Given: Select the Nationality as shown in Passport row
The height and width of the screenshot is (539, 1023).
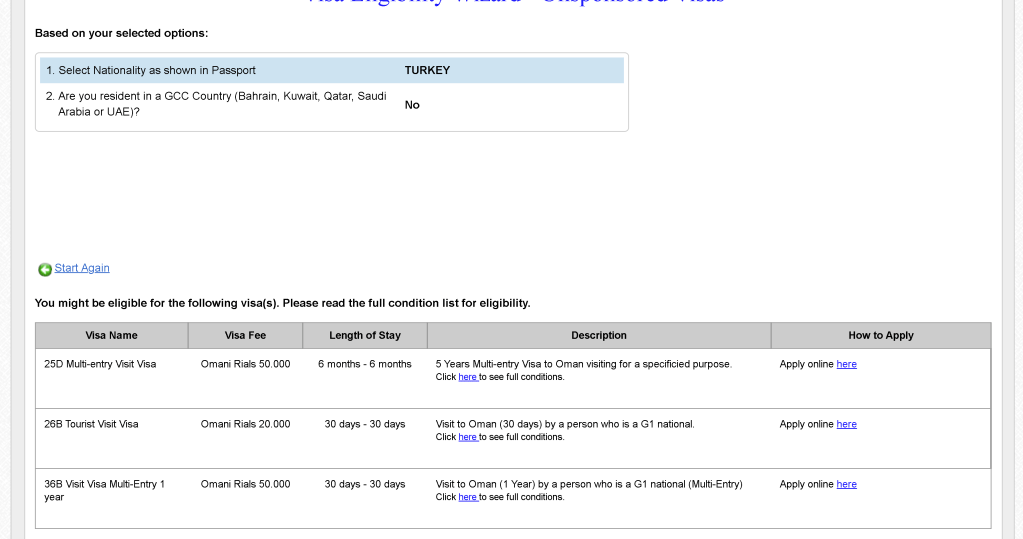Looking at the screenshot, I should click(x=331, y=70).
